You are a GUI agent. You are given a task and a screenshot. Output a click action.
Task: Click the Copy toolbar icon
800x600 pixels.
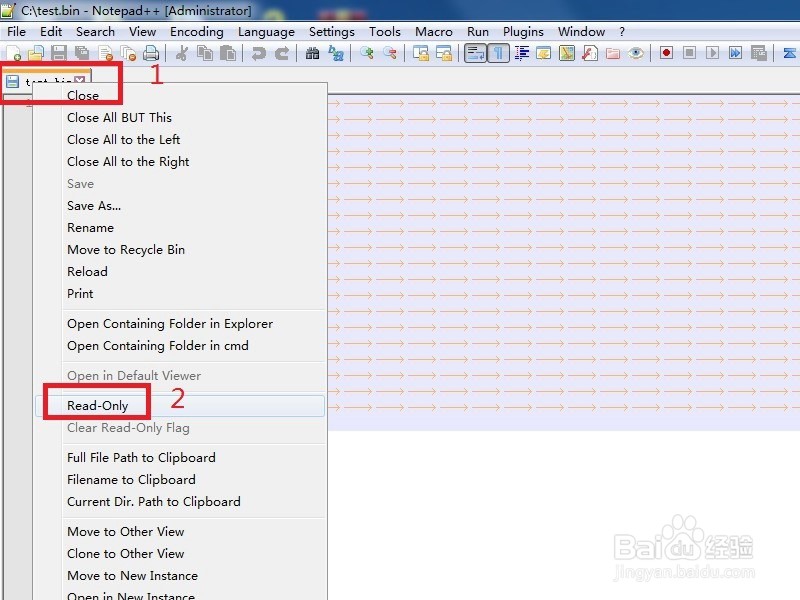tap(205, 53)
